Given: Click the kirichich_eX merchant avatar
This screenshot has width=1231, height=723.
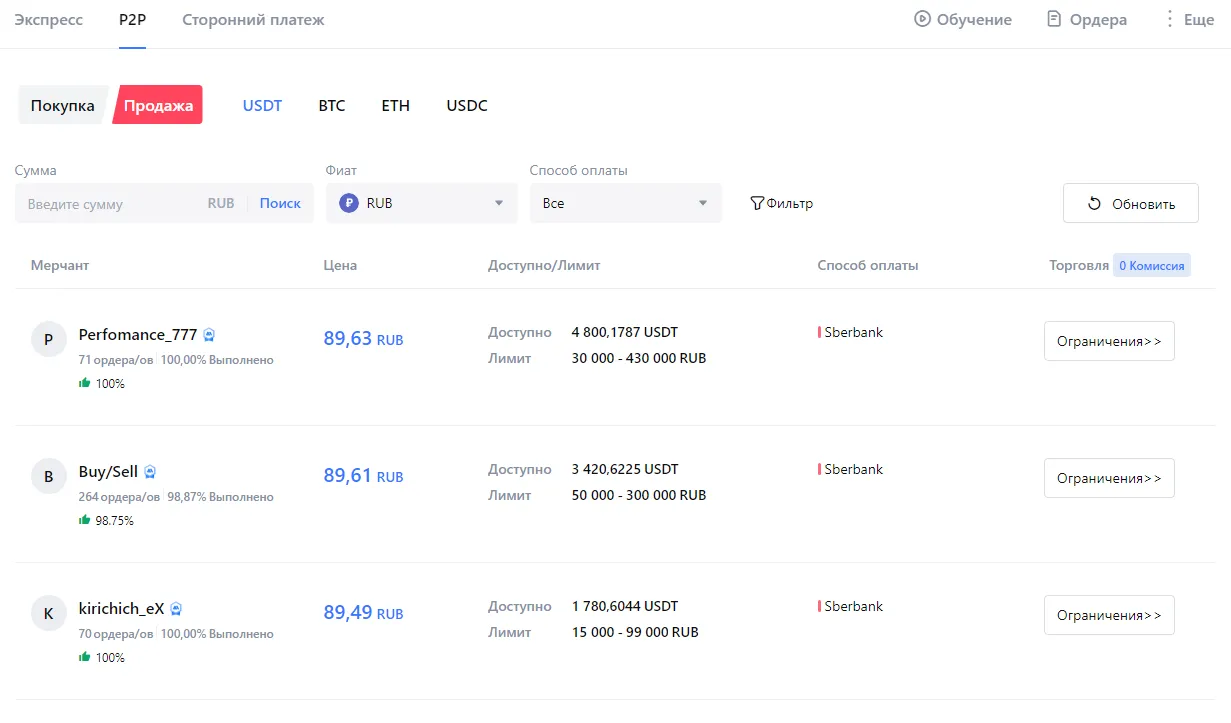Looking at the screenshot, I should [x=48, y=613].
